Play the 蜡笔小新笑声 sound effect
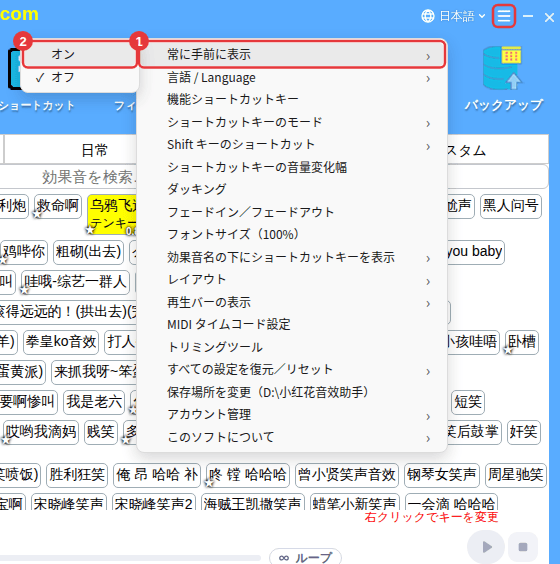The width and height of the screenshot is (560, 564). point(355,502)
